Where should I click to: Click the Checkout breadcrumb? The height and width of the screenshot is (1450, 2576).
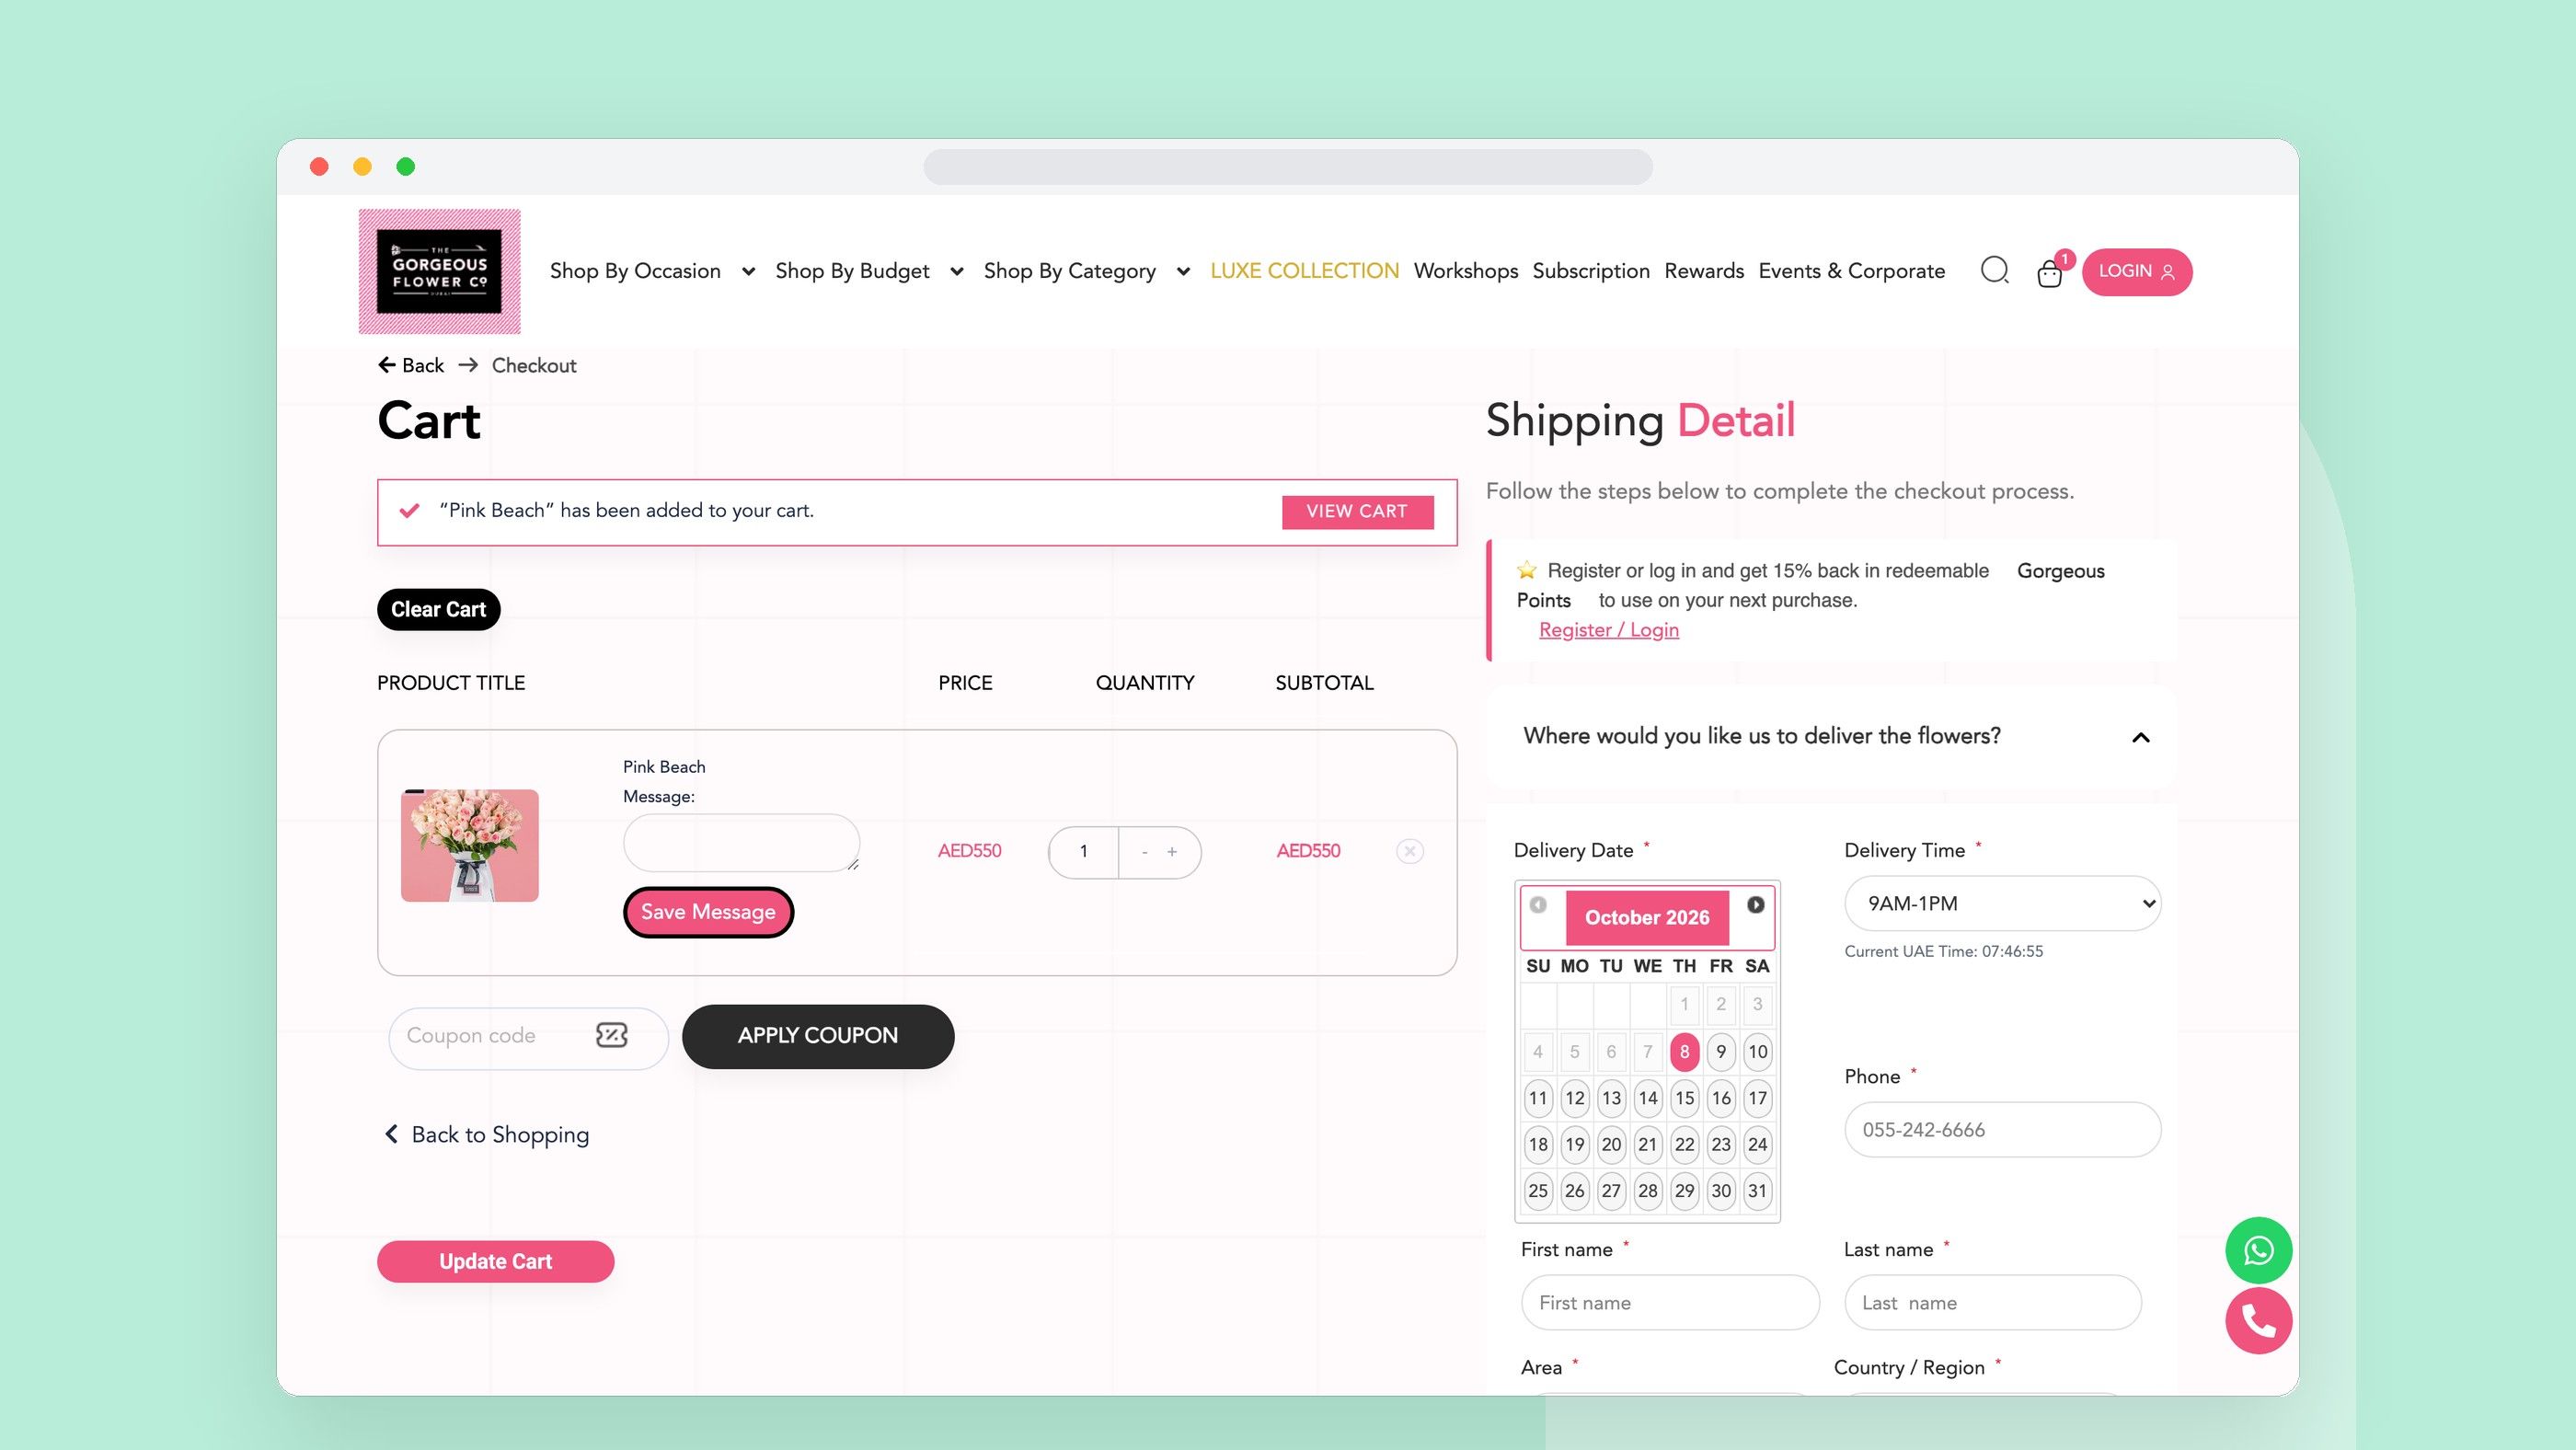533,365
